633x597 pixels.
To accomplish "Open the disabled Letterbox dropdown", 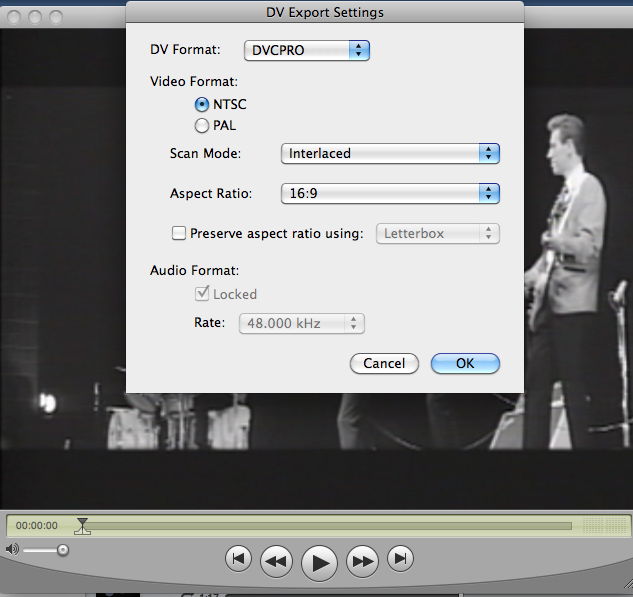I will (x=438, y=234).
